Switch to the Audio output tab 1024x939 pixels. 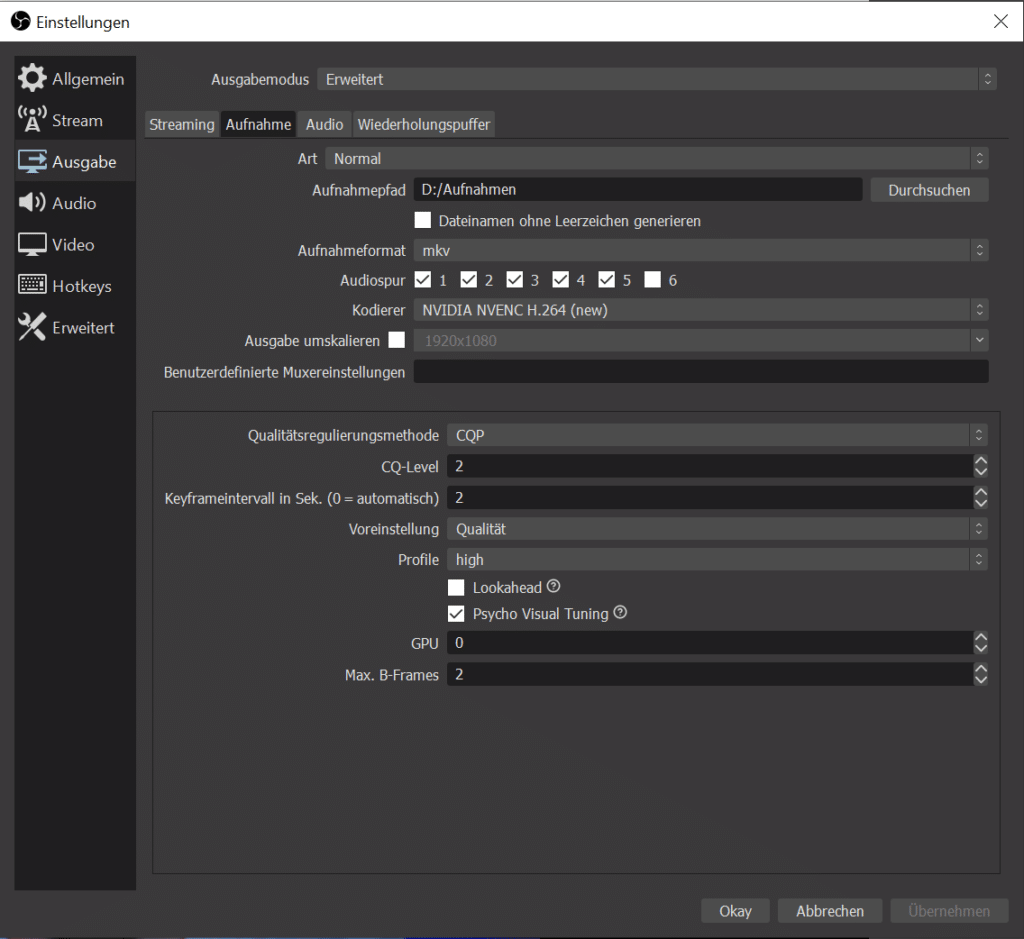pos(325,124)
